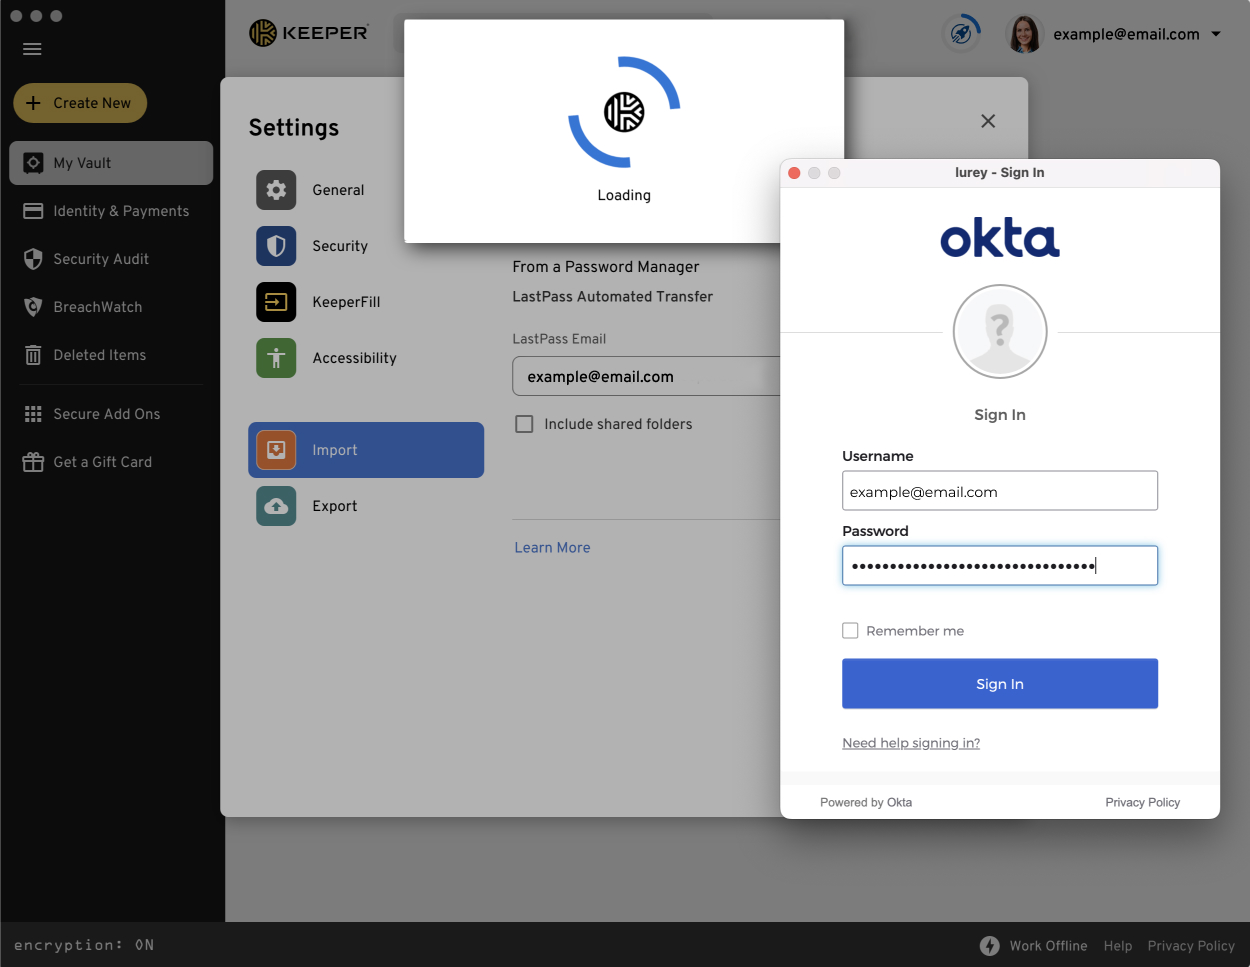Expand the account dropdown arrow
This screenshot has height=967, width=1250.
(x=1216, y=34)
